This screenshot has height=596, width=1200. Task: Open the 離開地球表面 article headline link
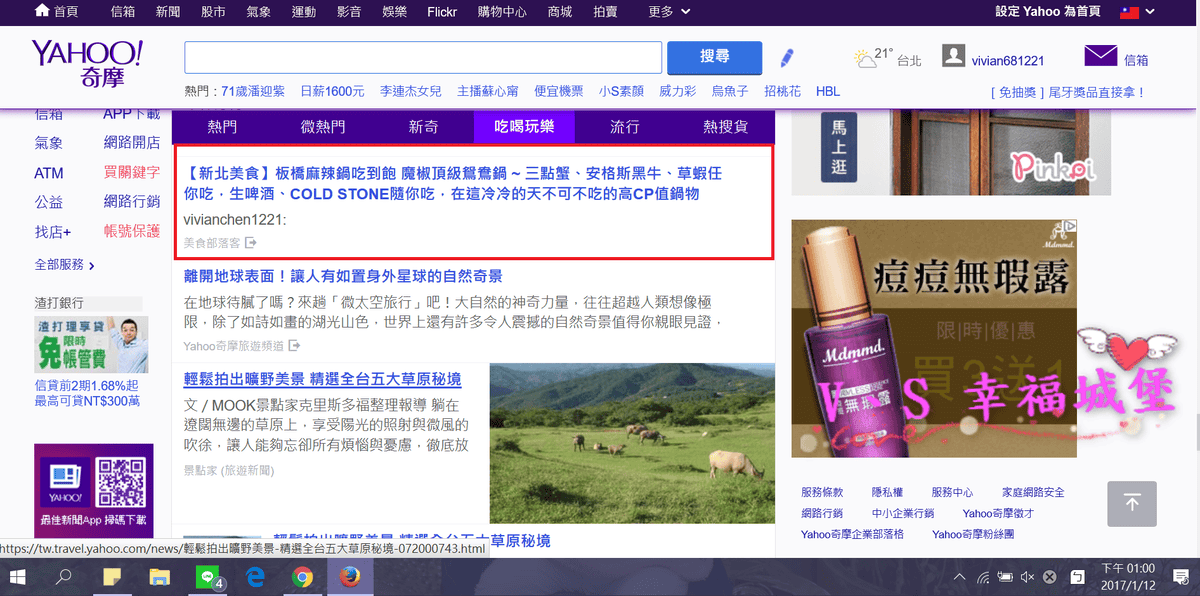pyautogui.click(x=343, y=276)
